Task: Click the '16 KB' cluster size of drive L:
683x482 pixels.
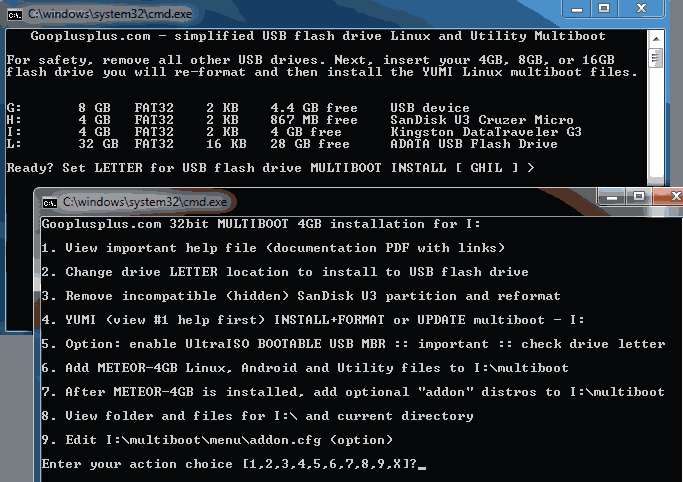Action: point(226,144)
